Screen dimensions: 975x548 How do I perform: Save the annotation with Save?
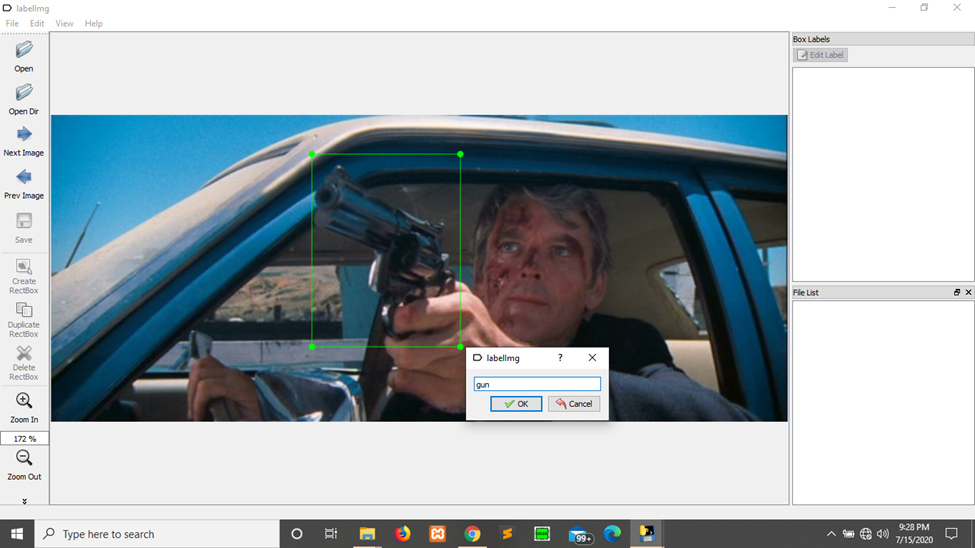pyautogui.click(x=24, y=228)
